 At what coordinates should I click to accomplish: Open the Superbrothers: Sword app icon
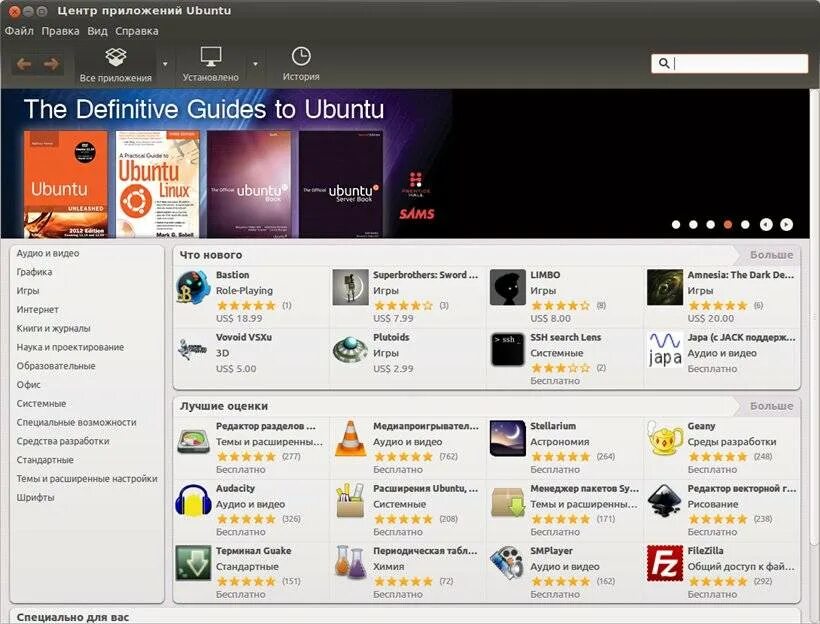click(x=350, y=288)
